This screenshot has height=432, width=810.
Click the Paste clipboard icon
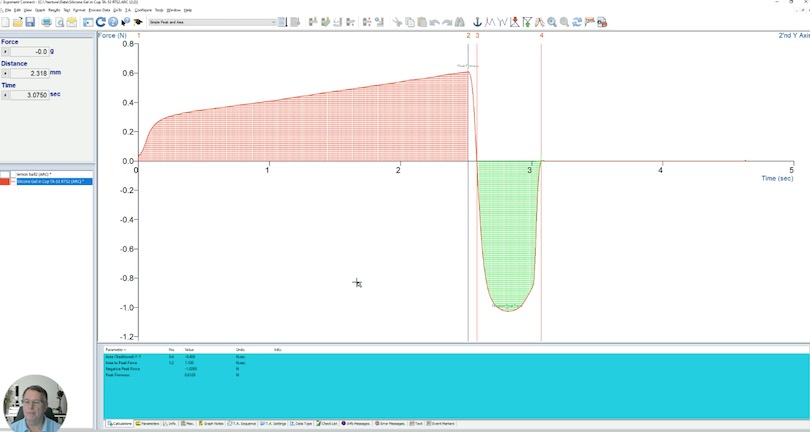pyautogui.click(x=422, y=22)
